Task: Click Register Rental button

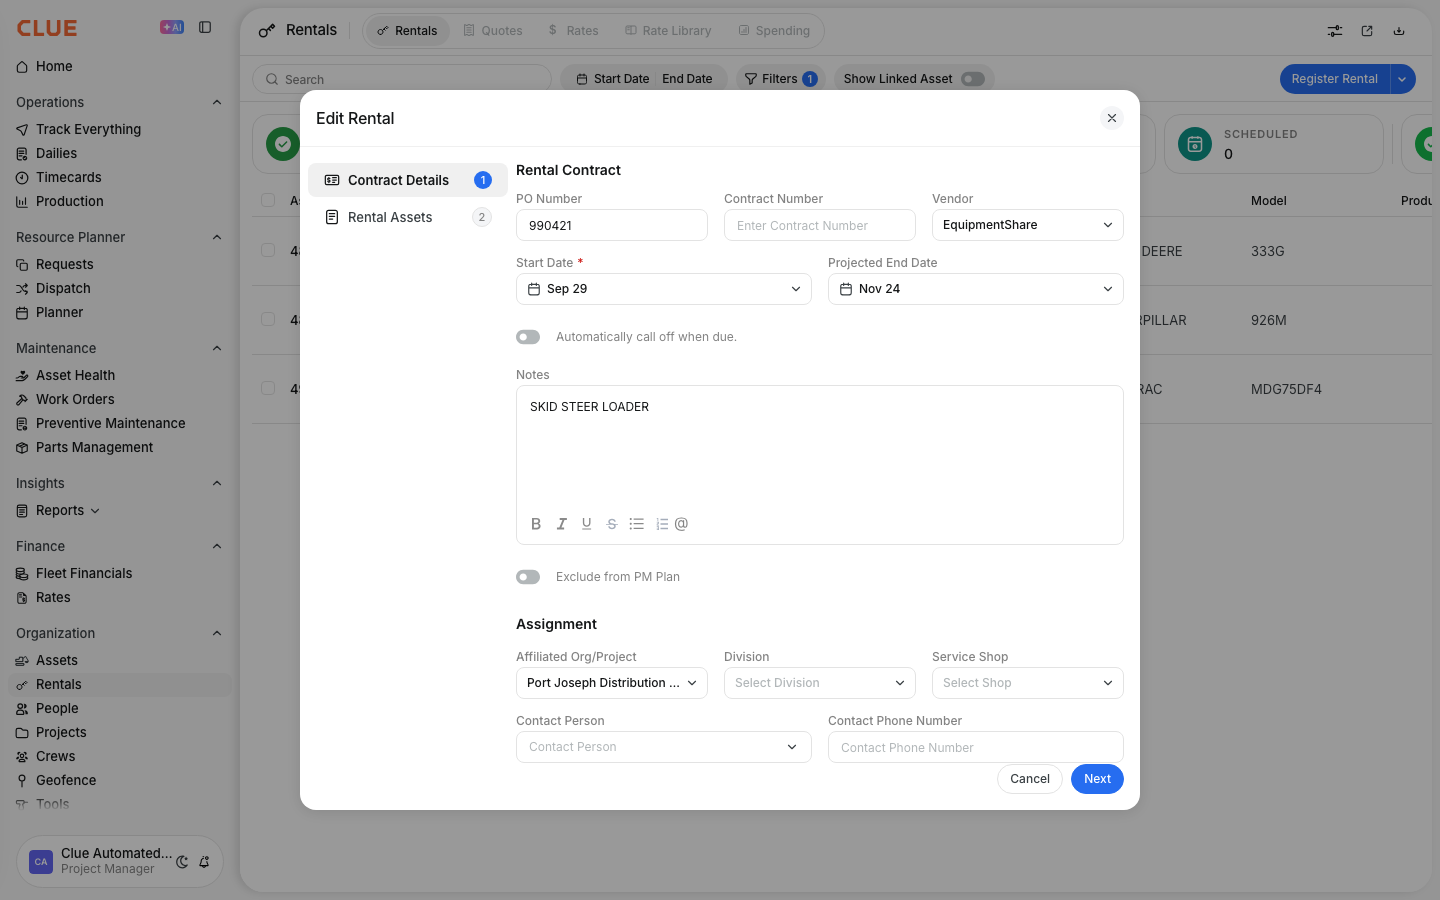Action: (x=1335, y=79)
